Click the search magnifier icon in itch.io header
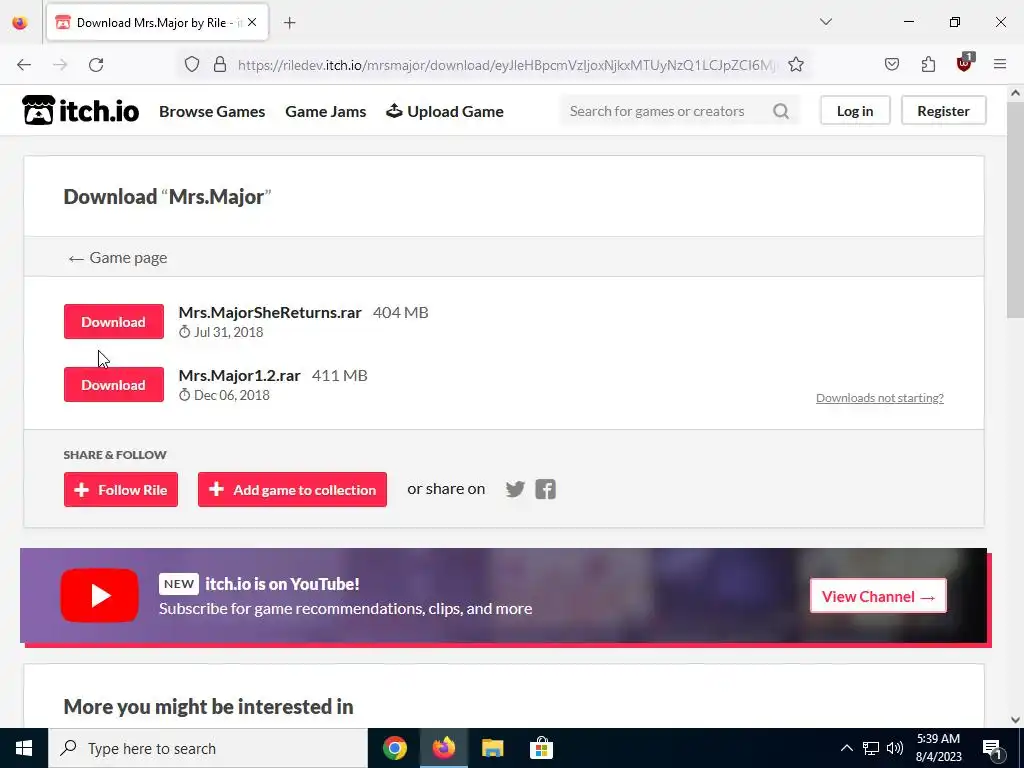Image resolution: width=1024 pixels, height=768 pixels. click(x=781, y=111)
